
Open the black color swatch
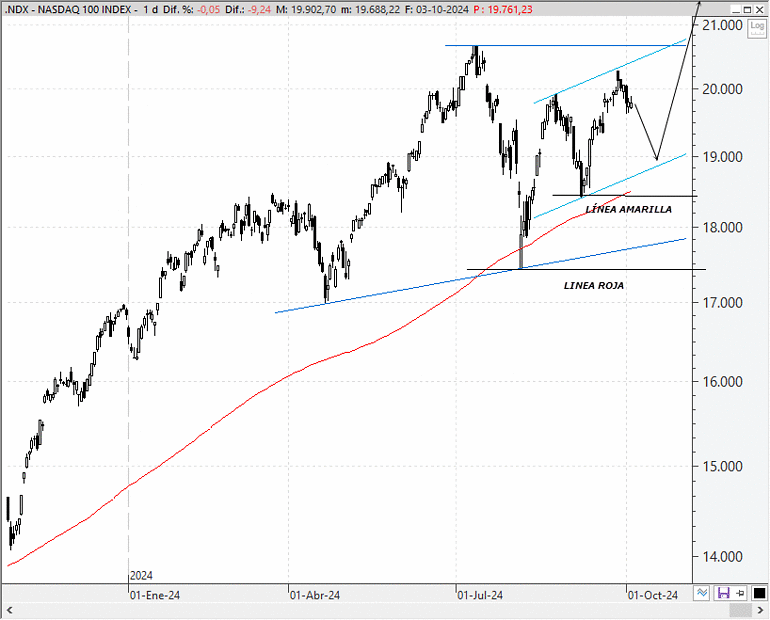[x=759, y=593]
